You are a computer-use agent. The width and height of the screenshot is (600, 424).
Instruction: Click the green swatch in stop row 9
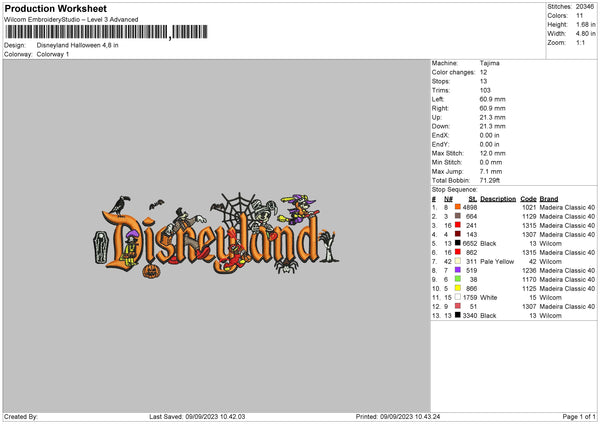pos(458,279)
